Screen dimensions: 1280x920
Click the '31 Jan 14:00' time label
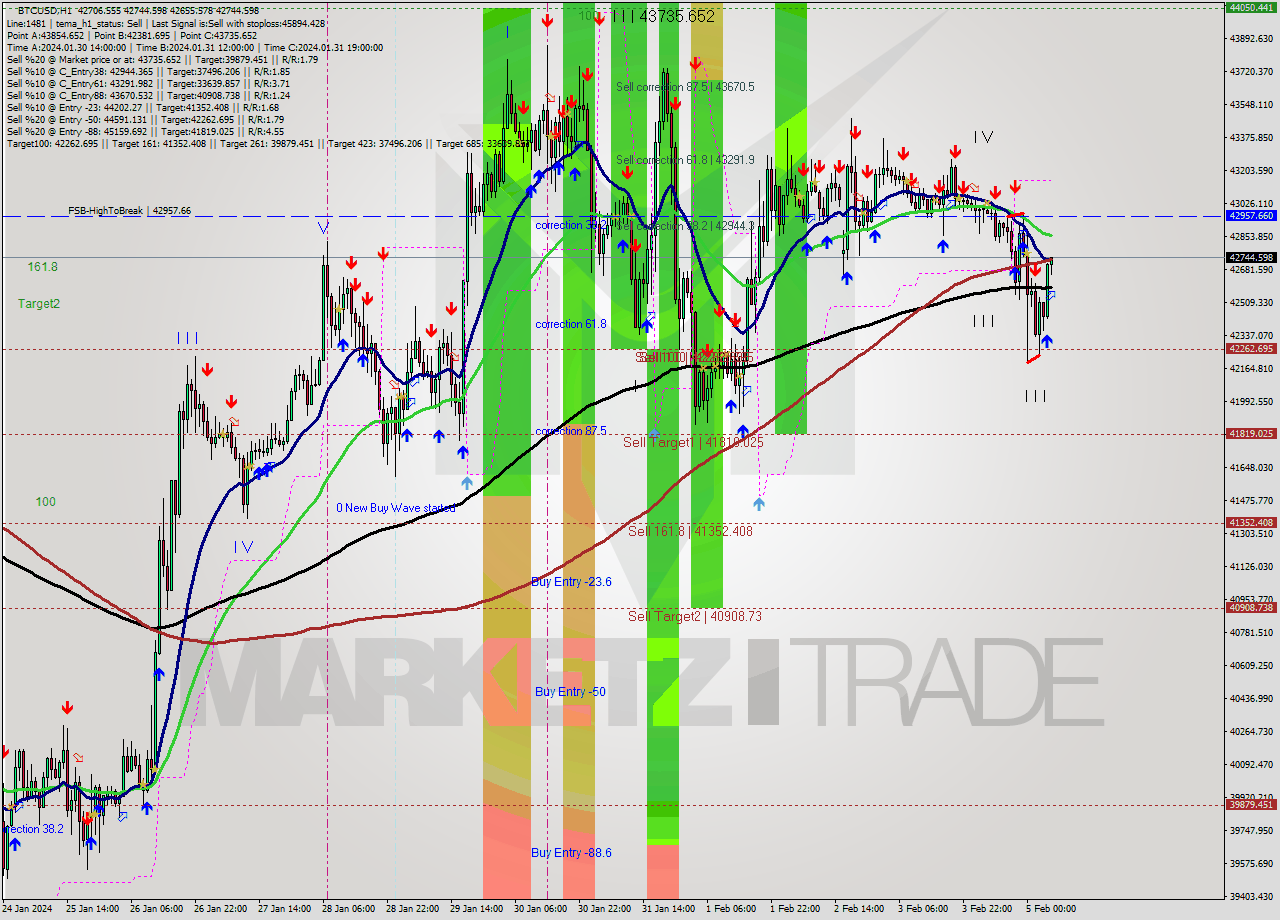(x=668, y=909)
